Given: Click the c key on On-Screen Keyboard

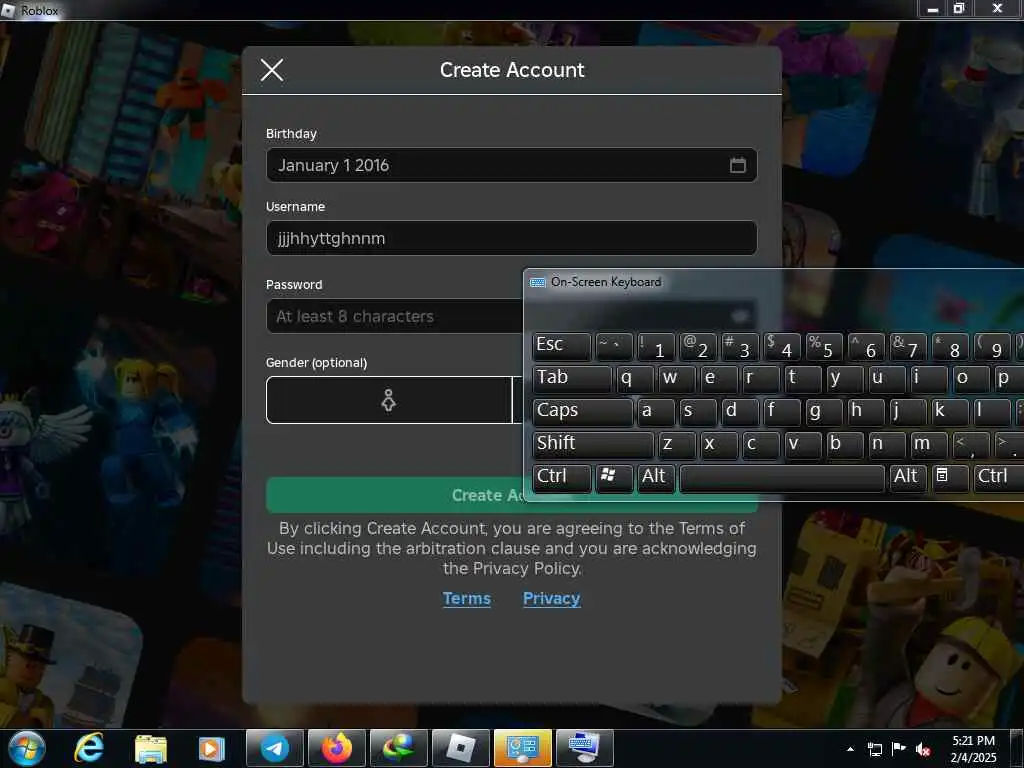Looking at the screenshot, I should point(761,445).
